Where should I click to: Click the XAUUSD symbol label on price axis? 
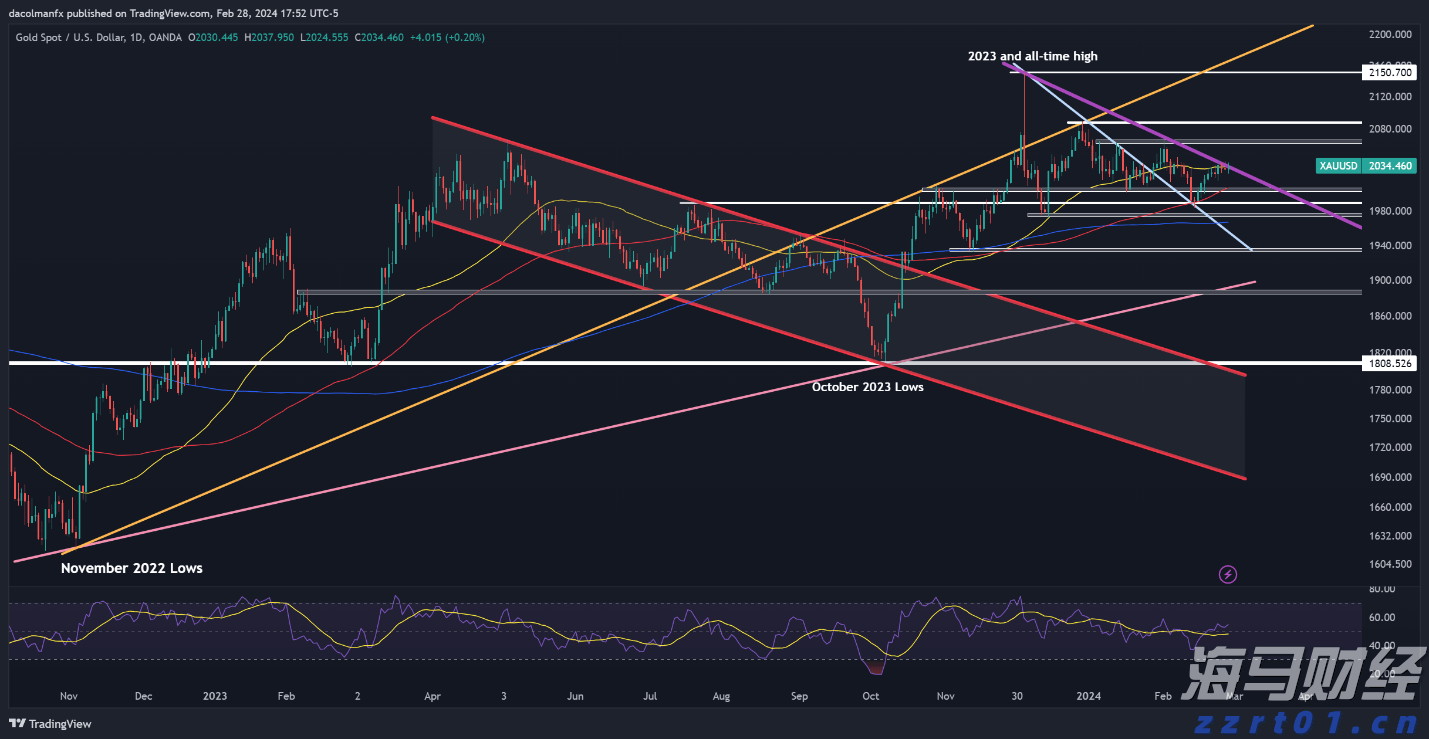[1337, 166]
